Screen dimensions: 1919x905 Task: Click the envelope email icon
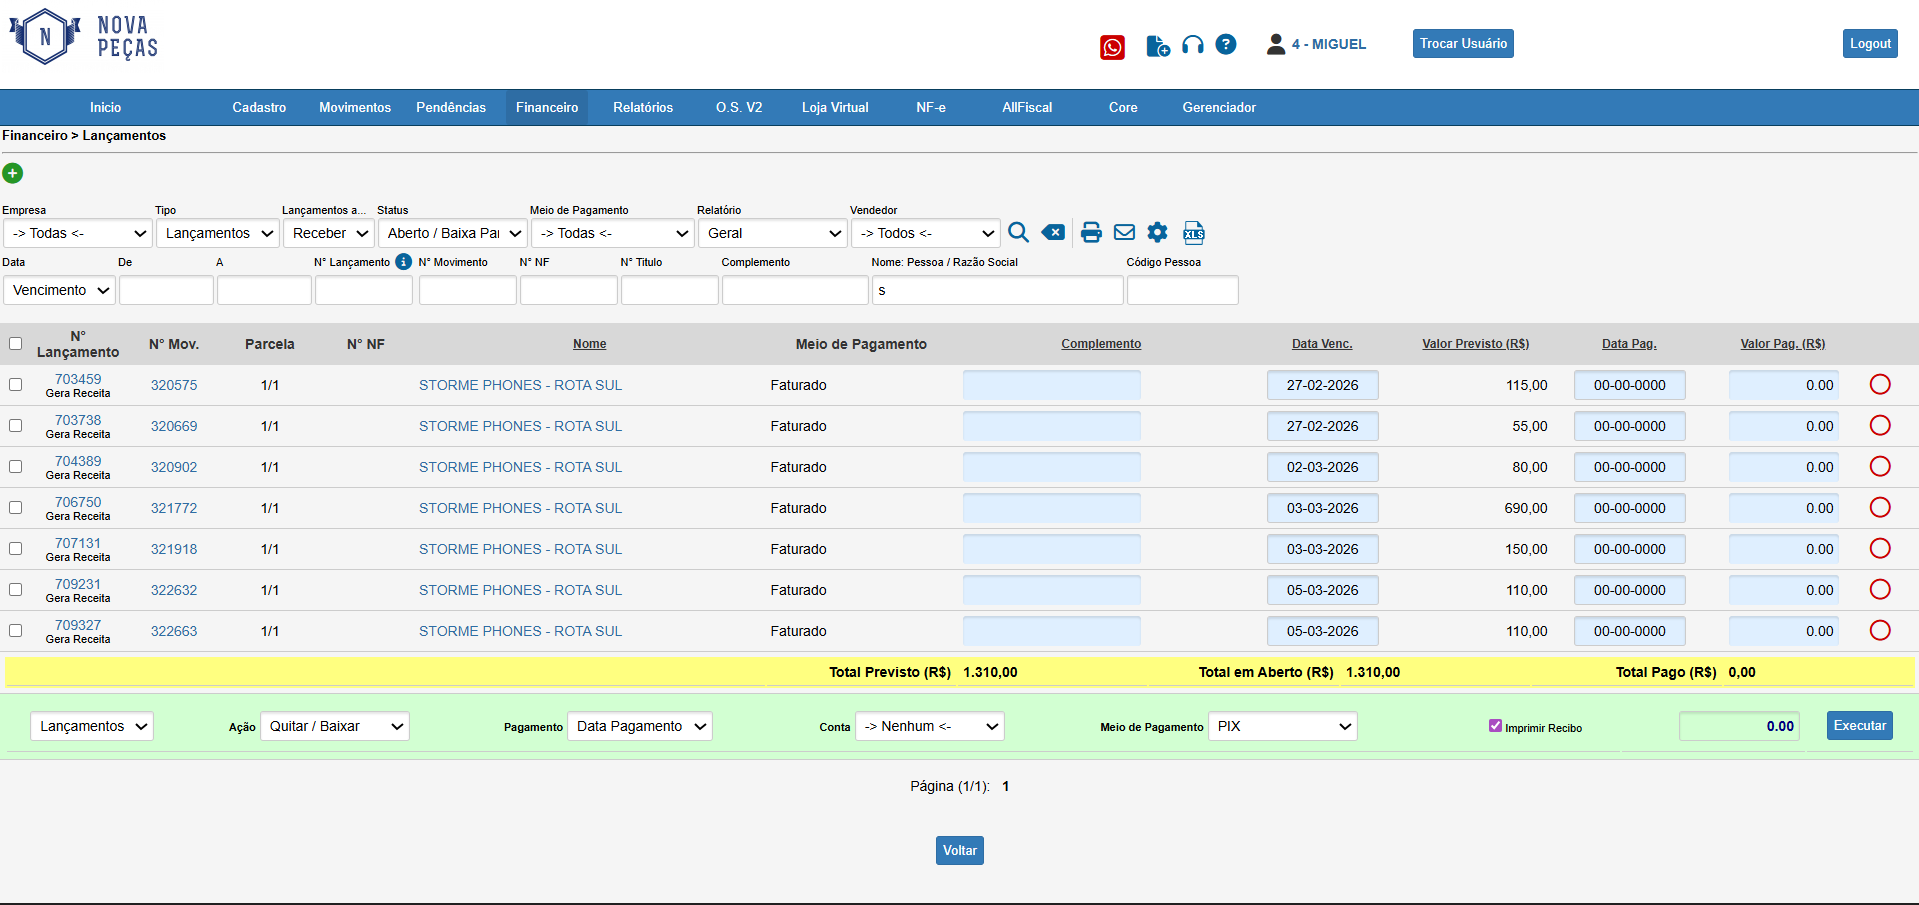click(x=1124, y=233)
